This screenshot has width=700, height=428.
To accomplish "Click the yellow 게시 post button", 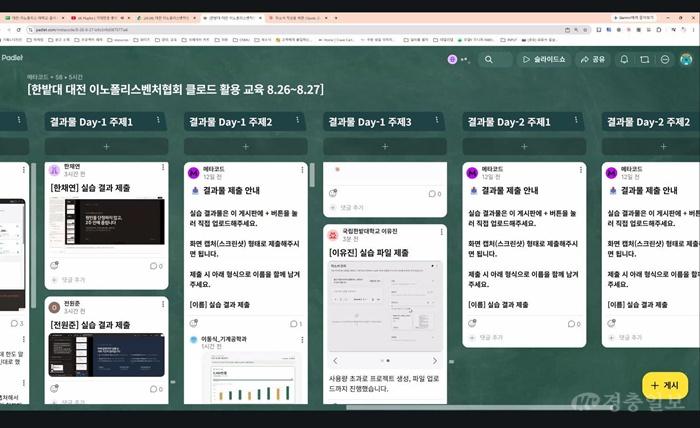I will (665, 385).
